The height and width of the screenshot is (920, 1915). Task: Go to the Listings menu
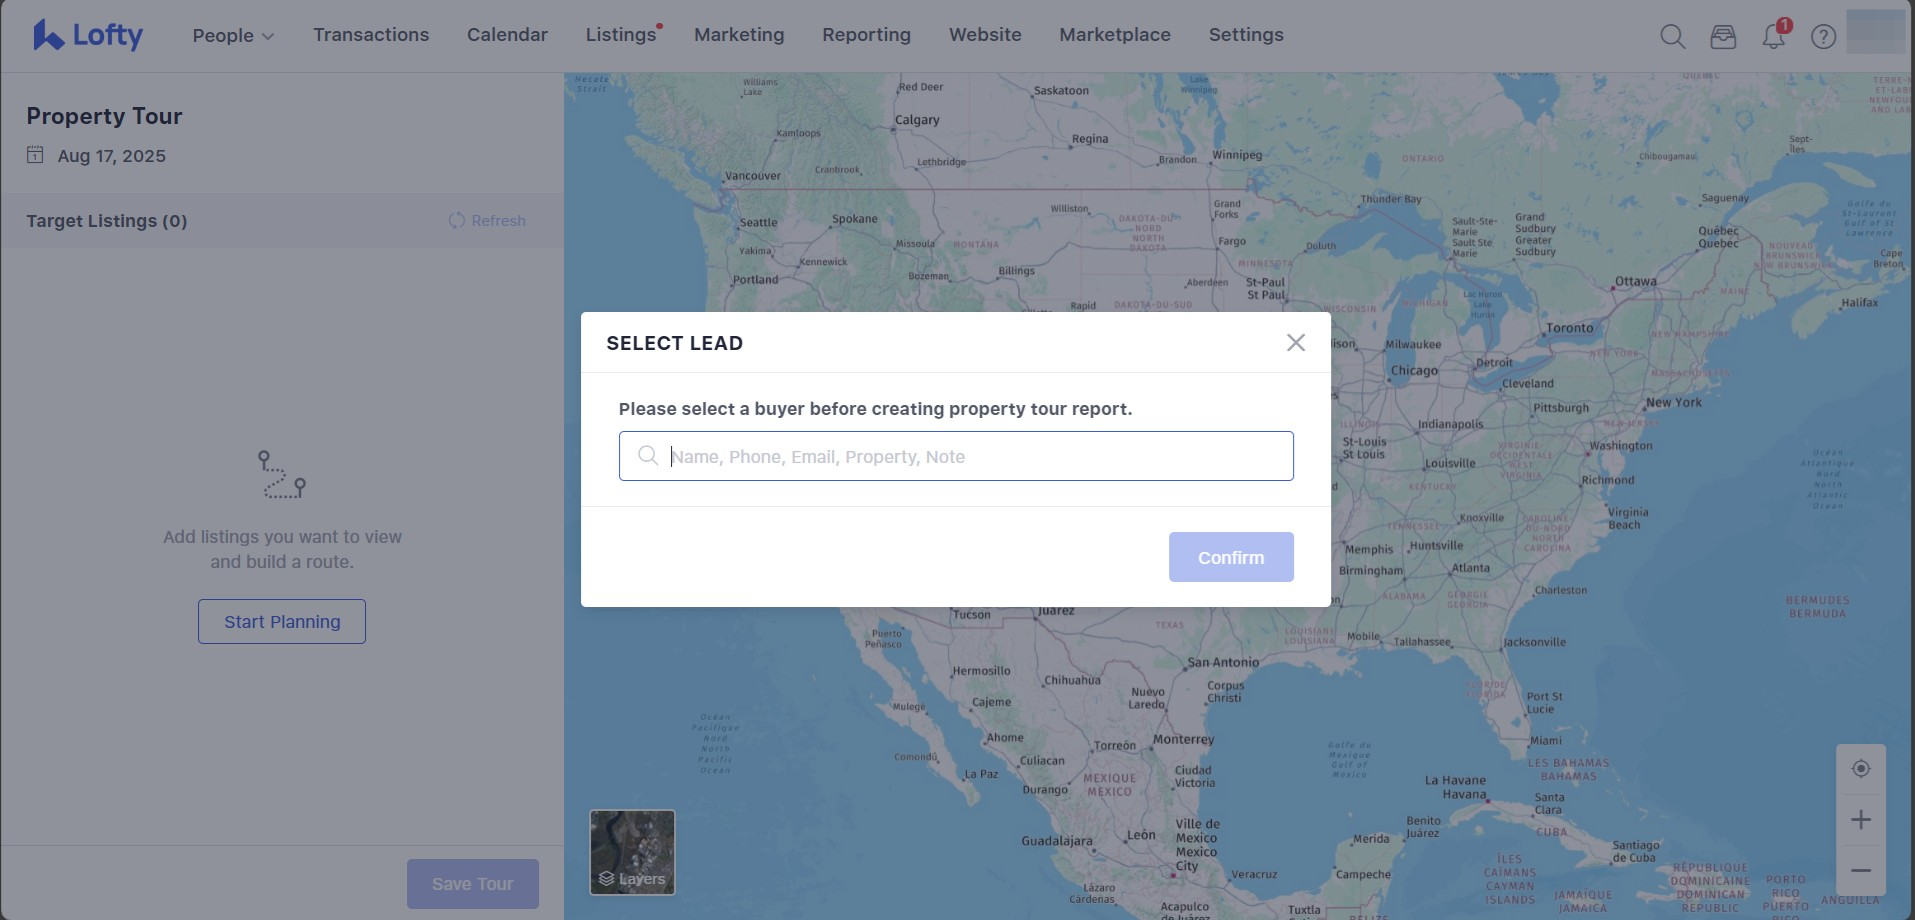tap(620, 35)
